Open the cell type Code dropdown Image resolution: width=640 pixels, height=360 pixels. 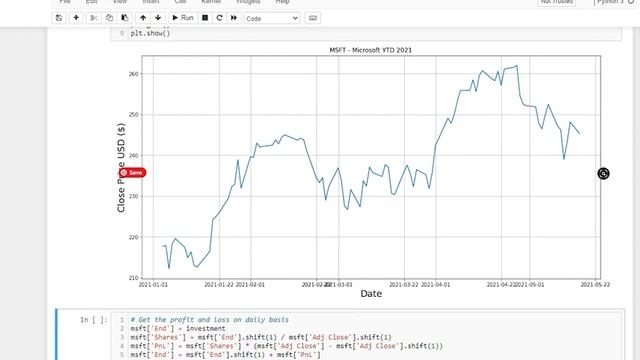click(272, 18)
